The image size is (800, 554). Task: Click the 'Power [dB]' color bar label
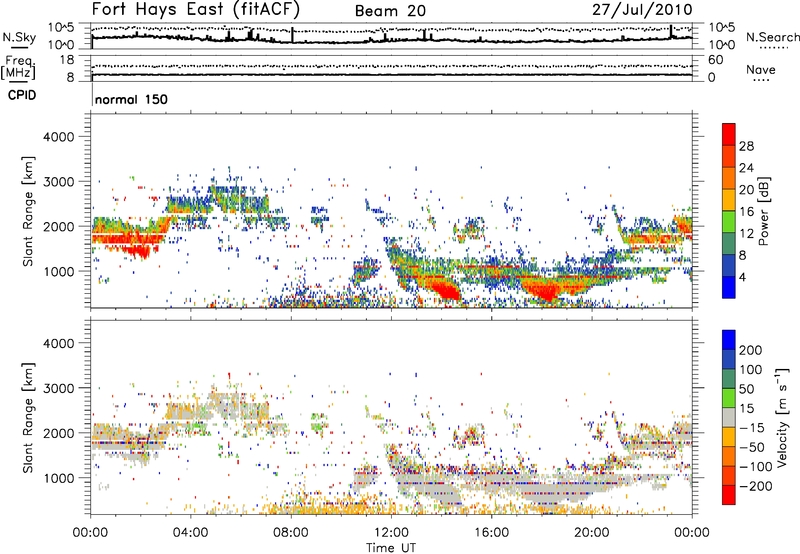point(764,211)
